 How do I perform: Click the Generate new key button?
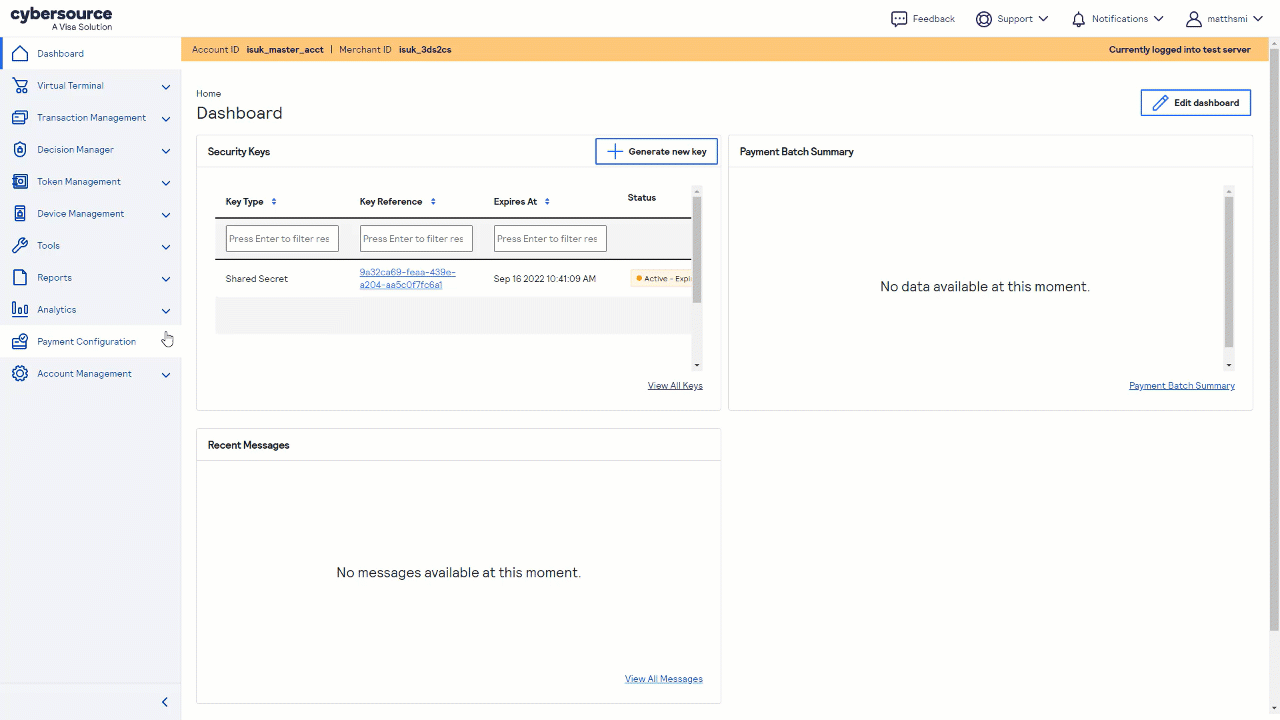[656, 151]
